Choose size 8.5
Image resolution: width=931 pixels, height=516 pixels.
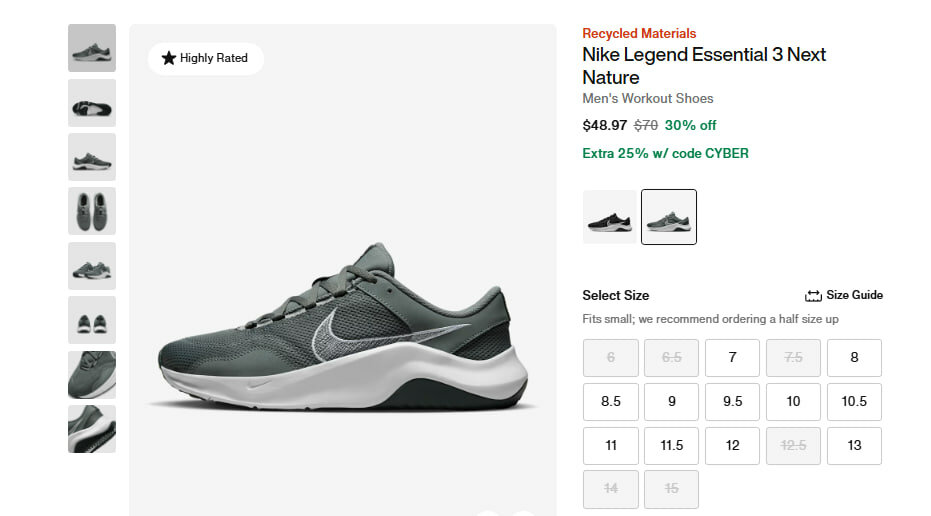tap(611, 402)
